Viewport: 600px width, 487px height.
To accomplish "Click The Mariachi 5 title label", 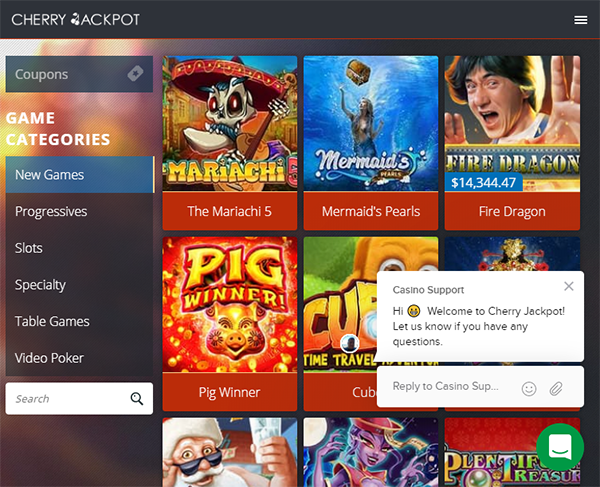I will (x=230, y=212).
